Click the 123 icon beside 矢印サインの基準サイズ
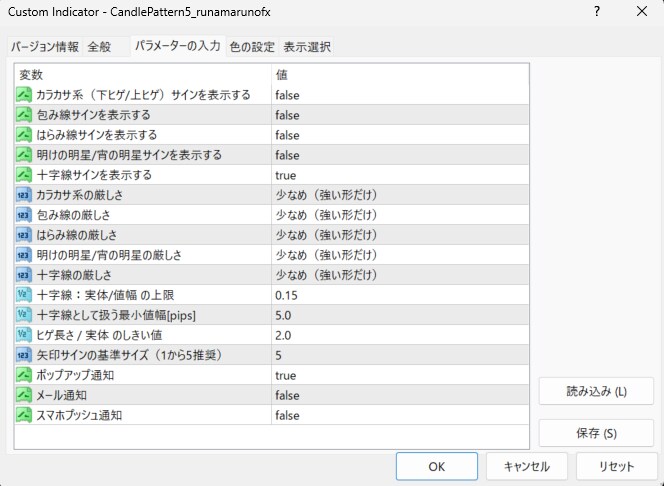This screenshot has width=664, height=486. click(x=24, y=355)
